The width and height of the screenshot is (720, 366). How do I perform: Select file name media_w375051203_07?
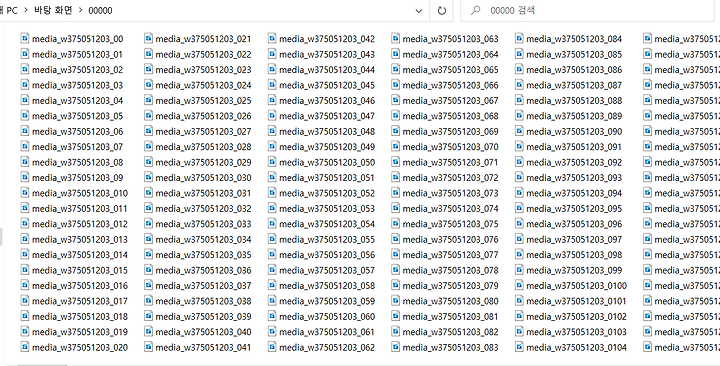click(x=78, y=147)
